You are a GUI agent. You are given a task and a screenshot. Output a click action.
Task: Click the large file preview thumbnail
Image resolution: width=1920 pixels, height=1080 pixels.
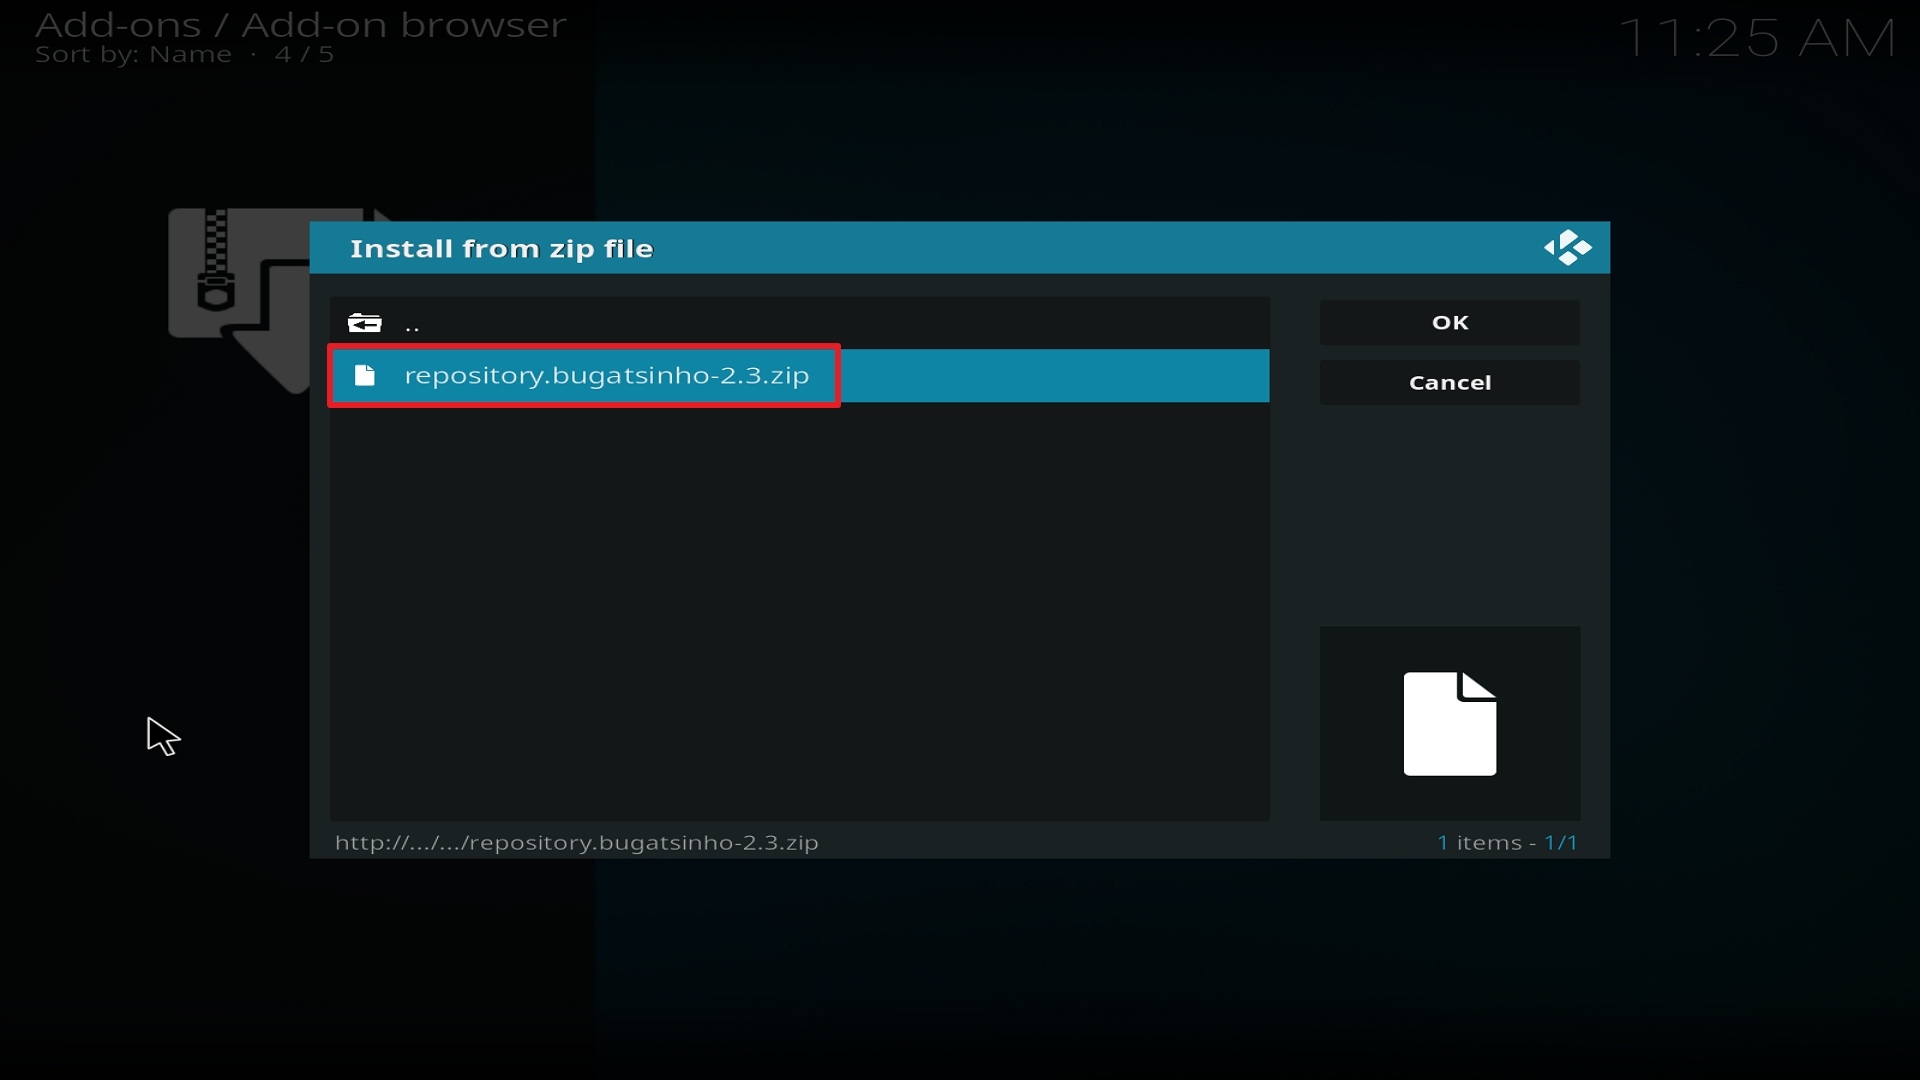pos(1450,724)
